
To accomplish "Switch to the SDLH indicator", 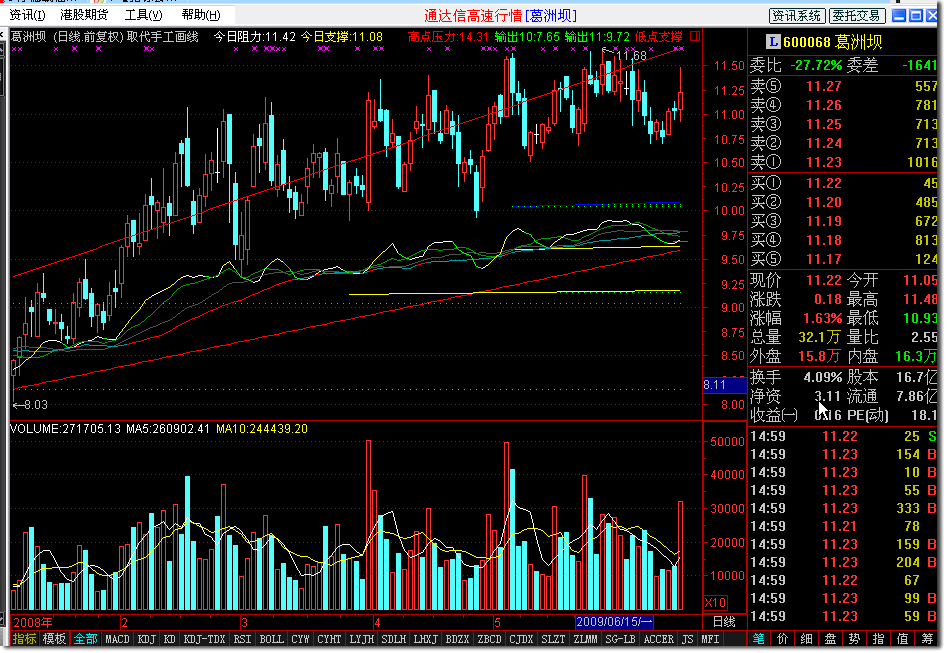I will point(394,639).
